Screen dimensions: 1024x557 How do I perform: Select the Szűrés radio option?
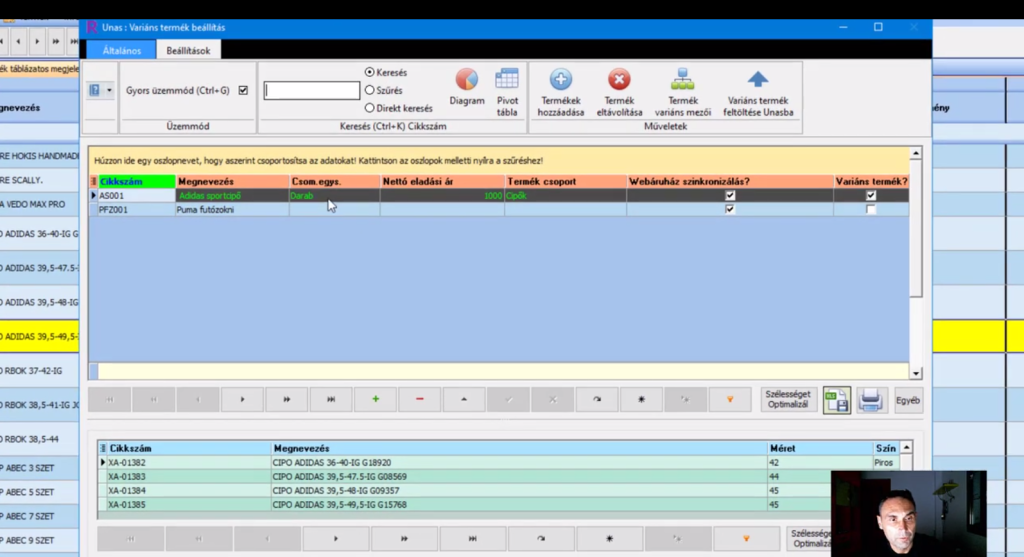pos(370,90)
